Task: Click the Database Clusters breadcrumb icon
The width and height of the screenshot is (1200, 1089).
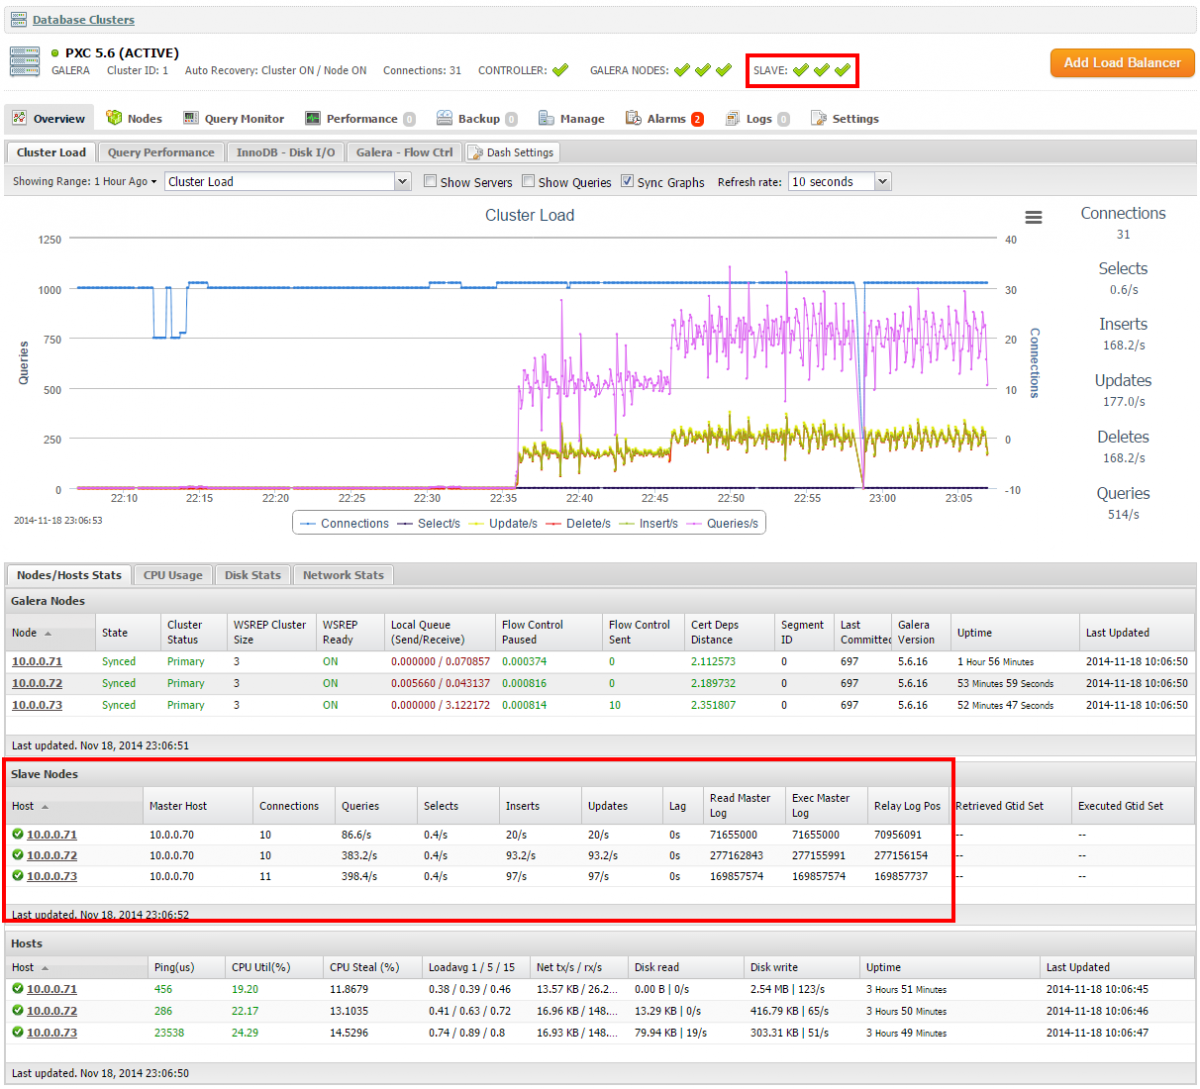Action: tap(18, 20)
